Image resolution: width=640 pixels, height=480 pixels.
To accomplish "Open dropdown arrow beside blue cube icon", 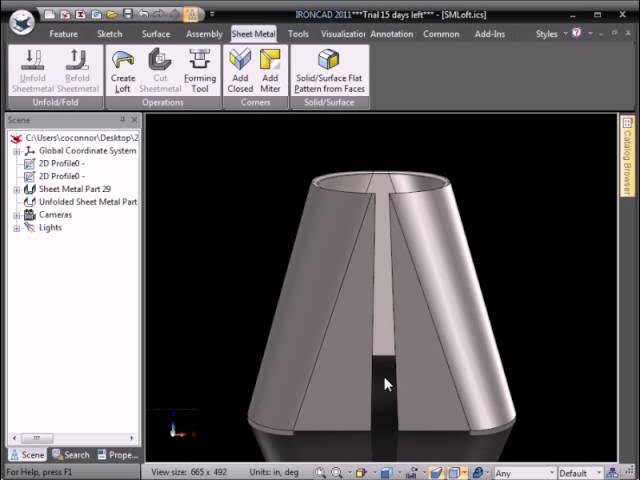I will [x=399, y=473].
